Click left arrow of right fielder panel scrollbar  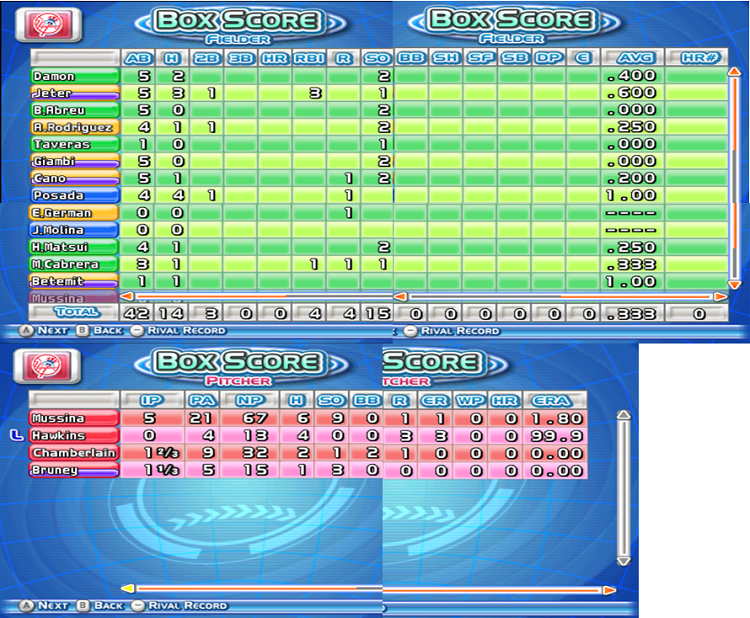tap(400, 297)
